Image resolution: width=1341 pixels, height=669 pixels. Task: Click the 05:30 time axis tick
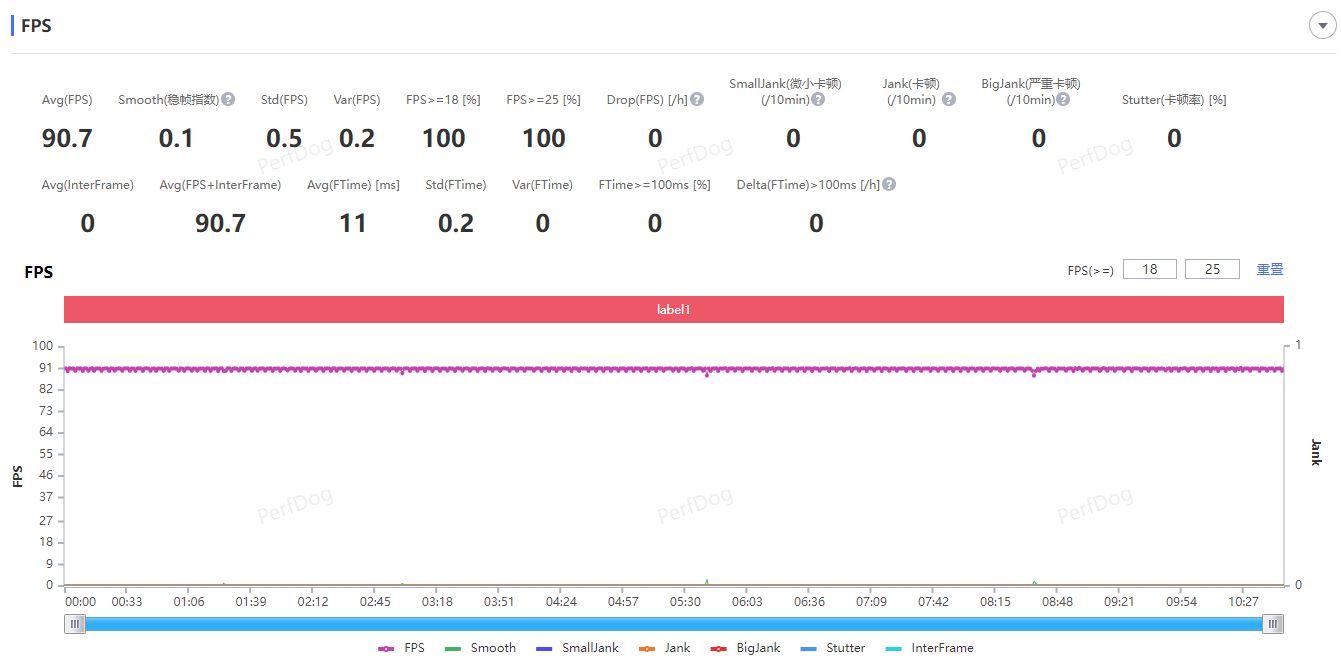coord(685,602)
